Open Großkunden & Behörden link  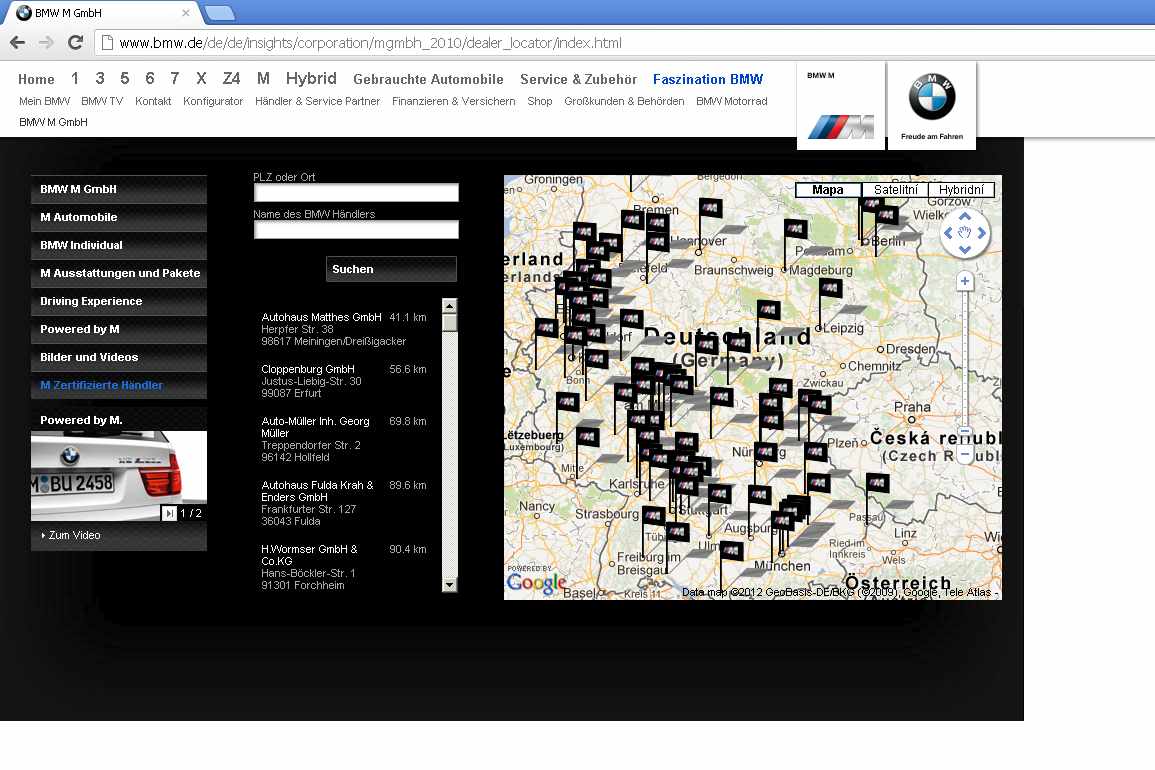(624, 101)
